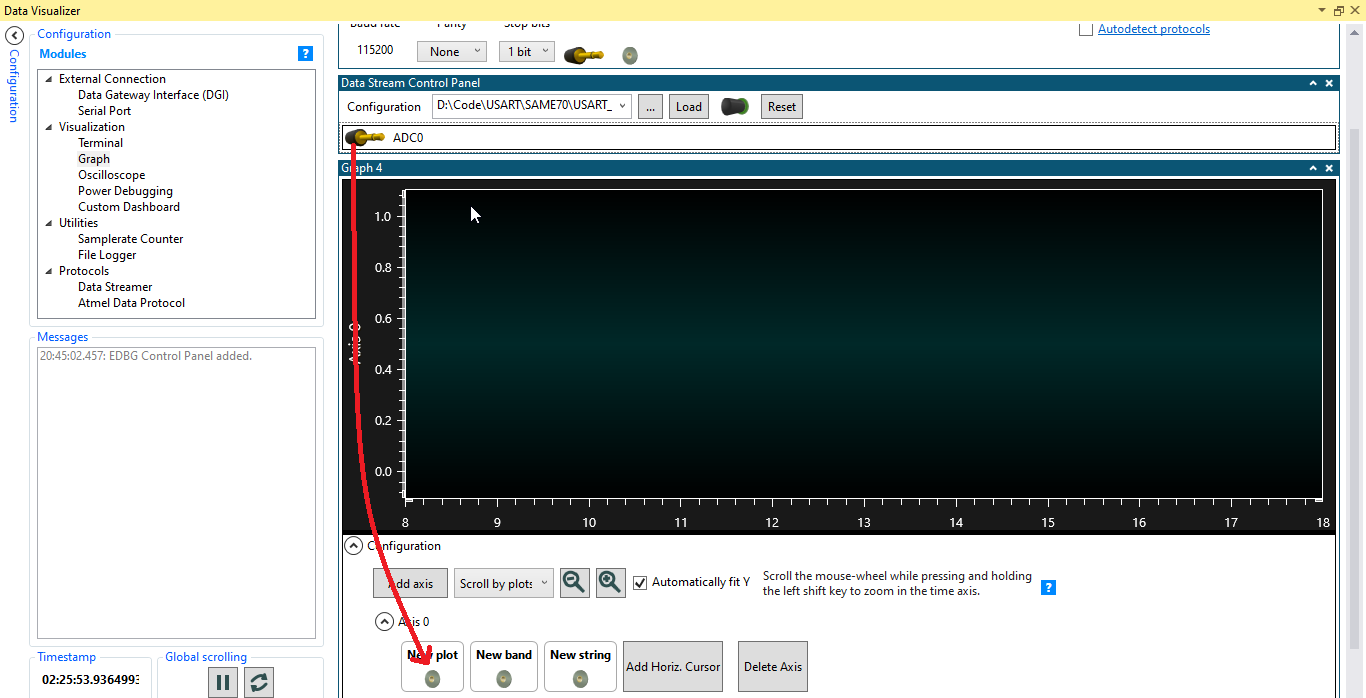
Task: Click the New string sink jack
Action: pos(580,679)
